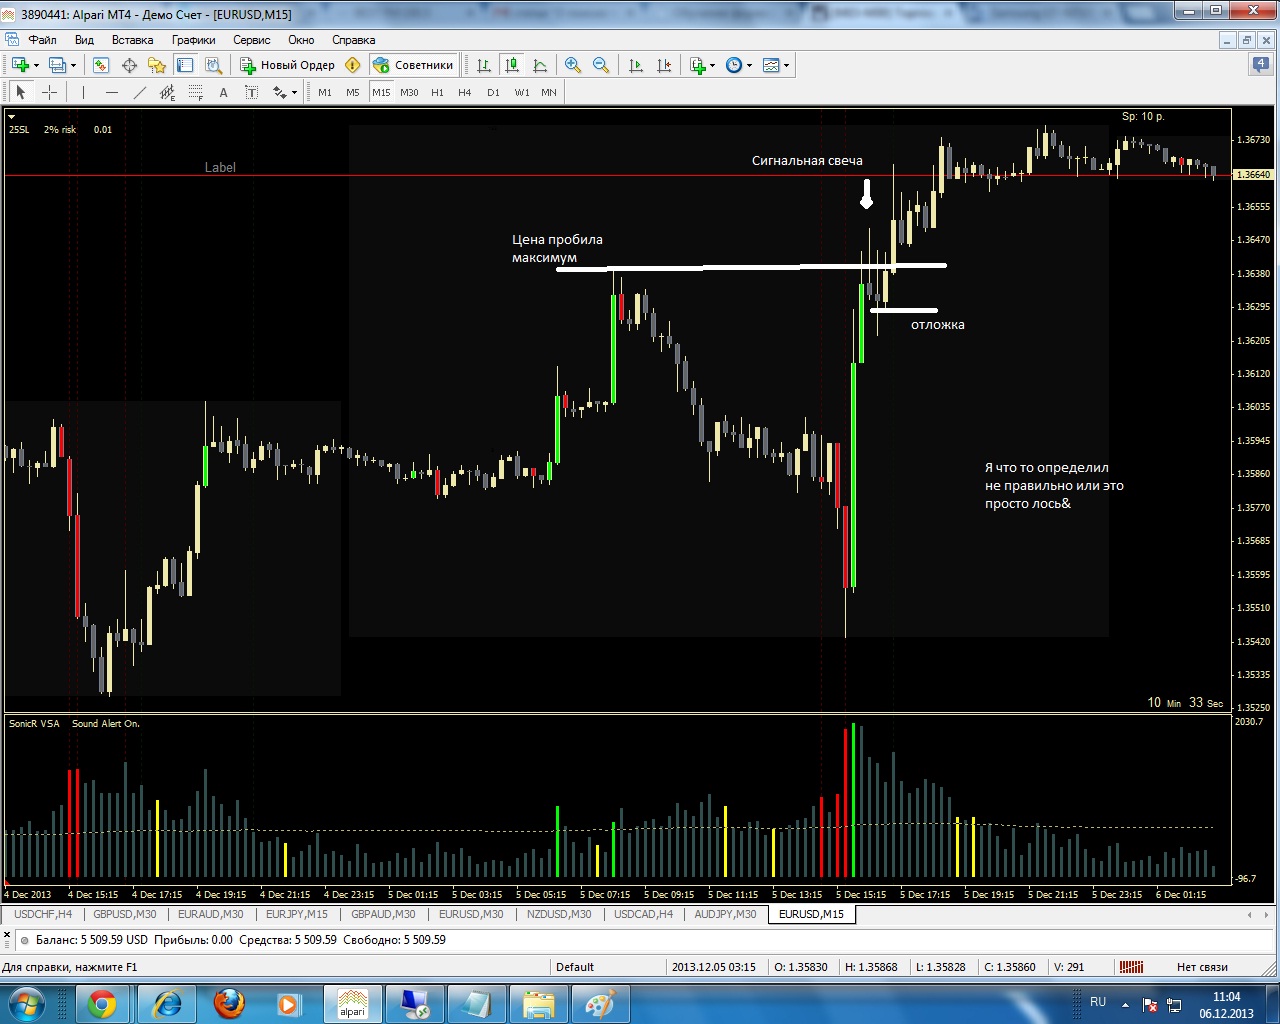This screenshot has width=1280, height=1024.
Task: Expand the Indicators dropdown arrow
Action: [x=713, y=65]
